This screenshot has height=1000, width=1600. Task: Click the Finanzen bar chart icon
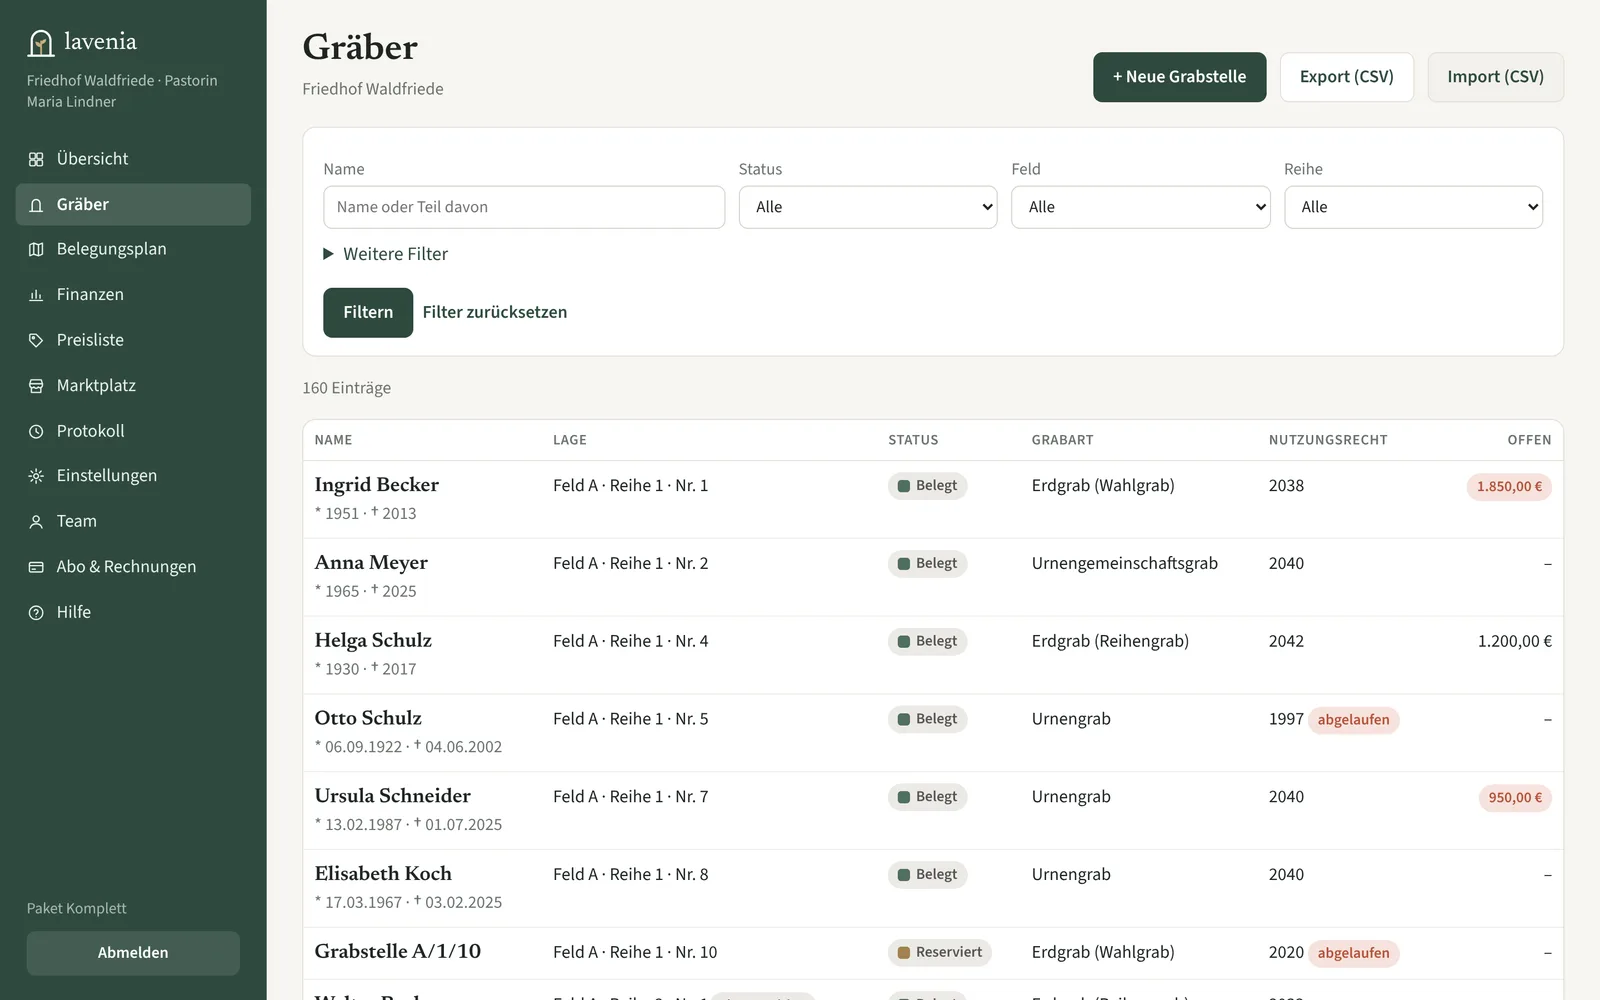(36, 295)
